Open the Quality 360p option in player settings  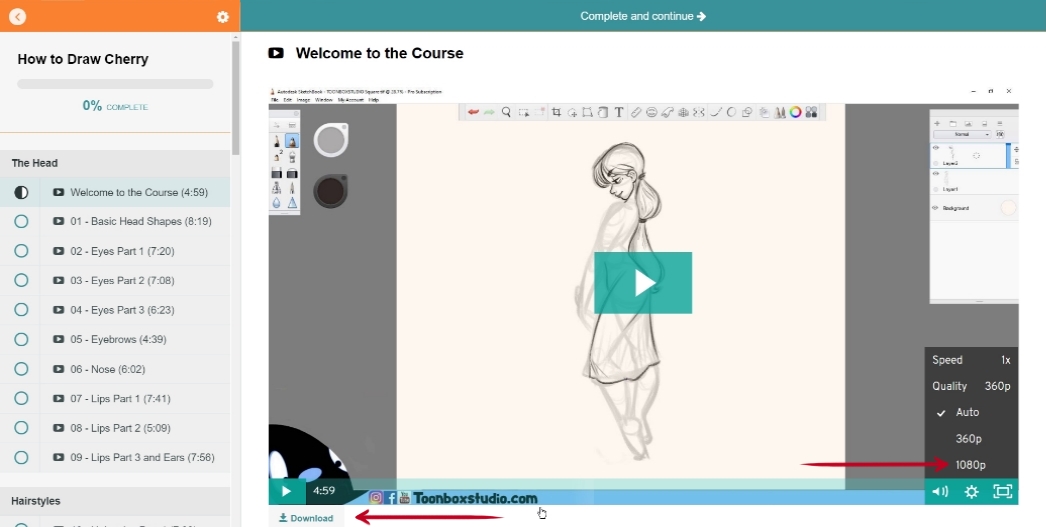(971, 386)
